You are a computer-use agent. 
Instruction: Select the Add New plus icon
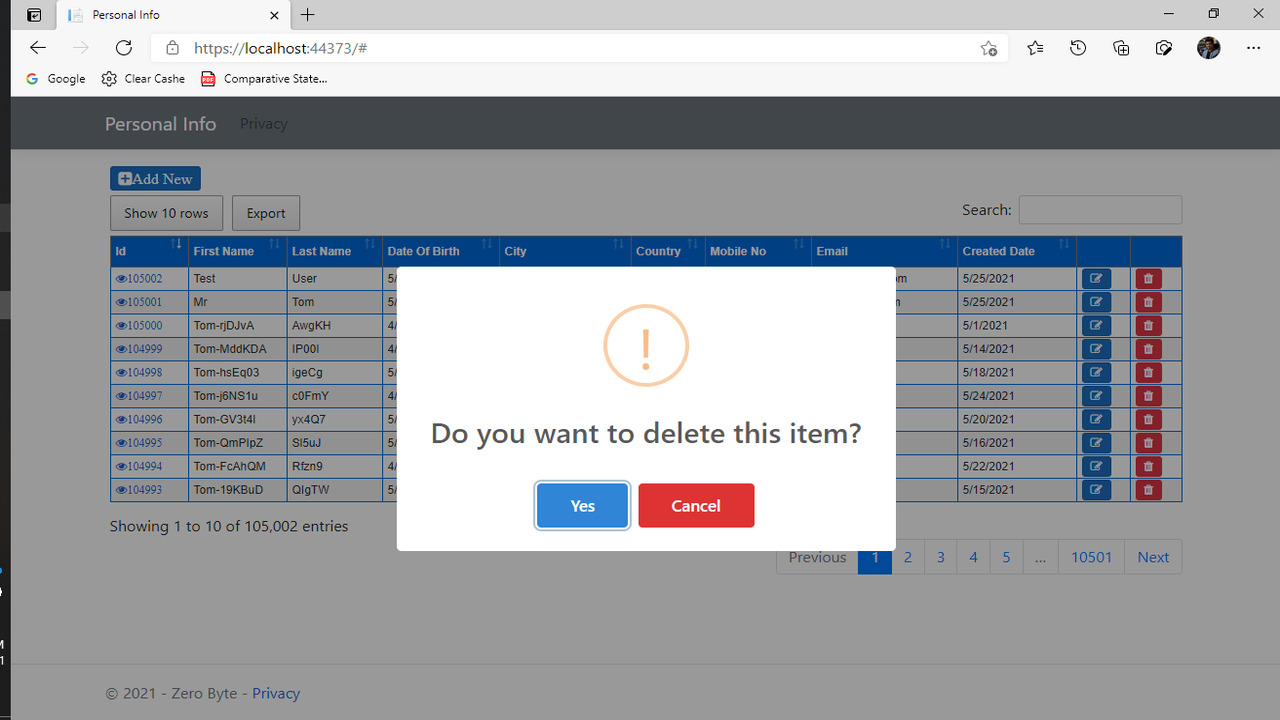click(125, 178)
